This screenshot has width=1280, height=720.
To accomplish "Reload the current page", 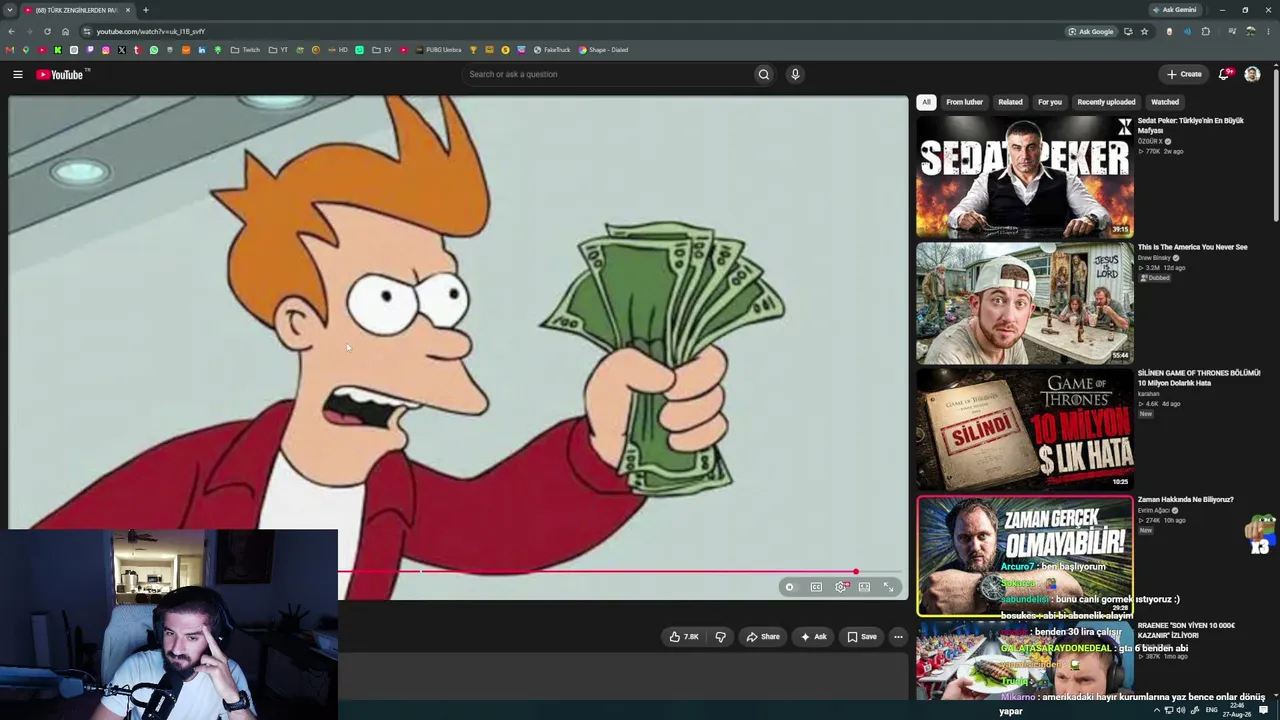I will 47,31.
